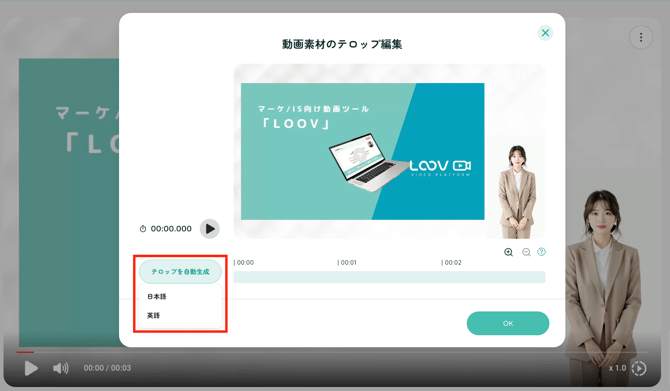This screenshot has height=391, width=670.
Task: Confirm with the OK button
Action: pos(508,323)
